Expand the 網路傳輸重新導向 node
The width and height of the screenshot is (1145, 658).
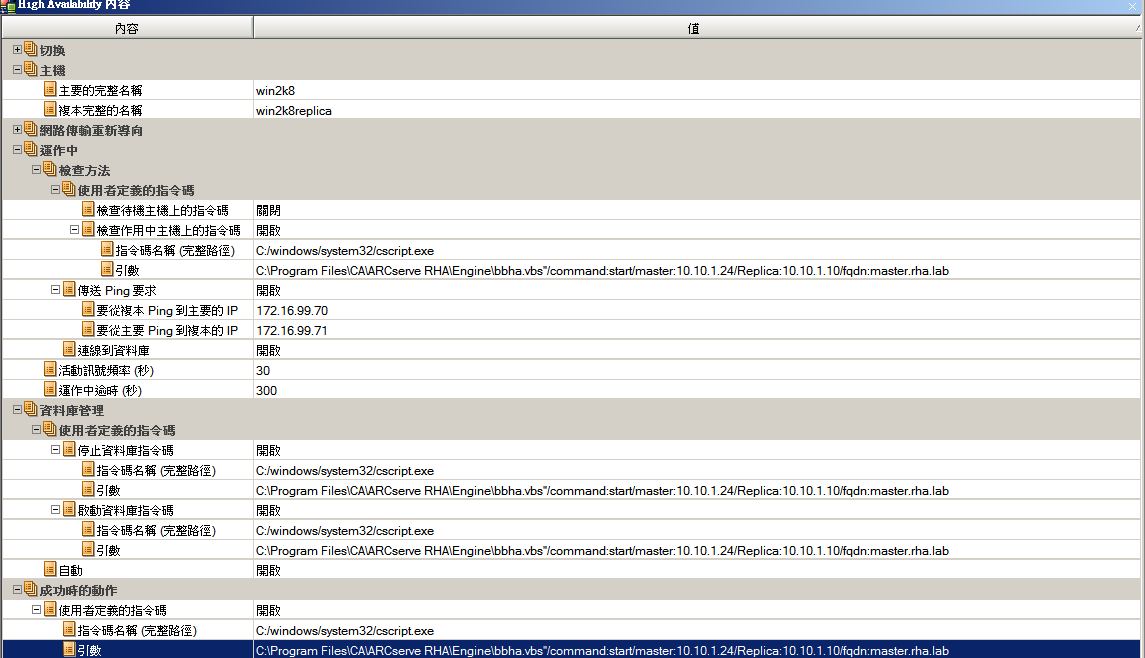[18, 130]
